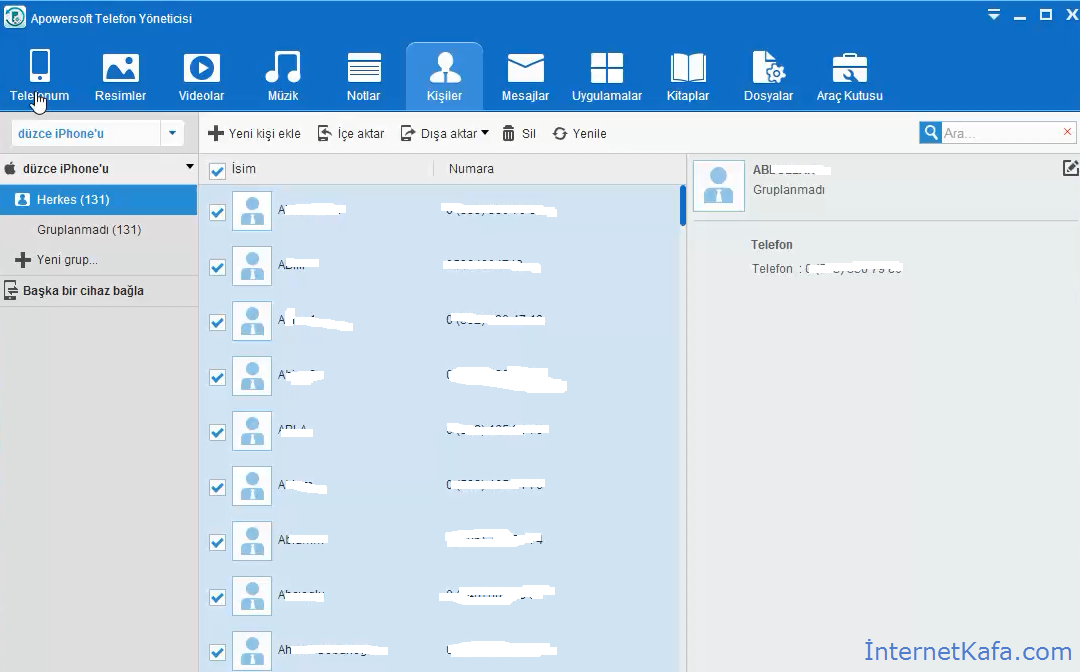Click the magnifier search icon
Screen dimensions: 1080x672
coord(931,133)
